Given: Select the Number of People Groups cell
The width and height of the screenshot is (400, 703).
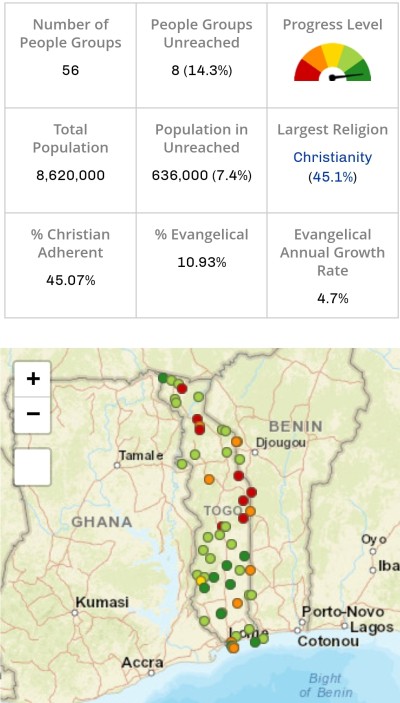Looking at the screenshot, I should [x=70, y=55].
